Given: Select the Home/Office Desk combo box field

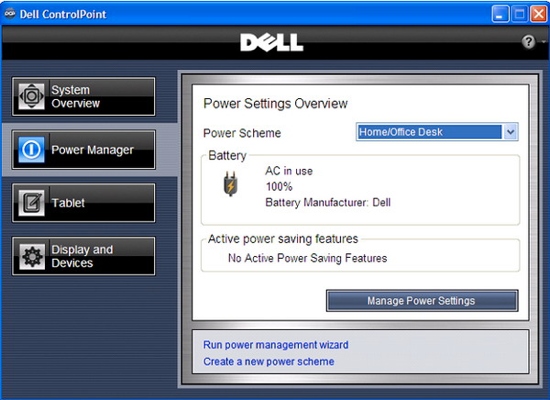Looking at the screenshot, I should click(437, 132).
